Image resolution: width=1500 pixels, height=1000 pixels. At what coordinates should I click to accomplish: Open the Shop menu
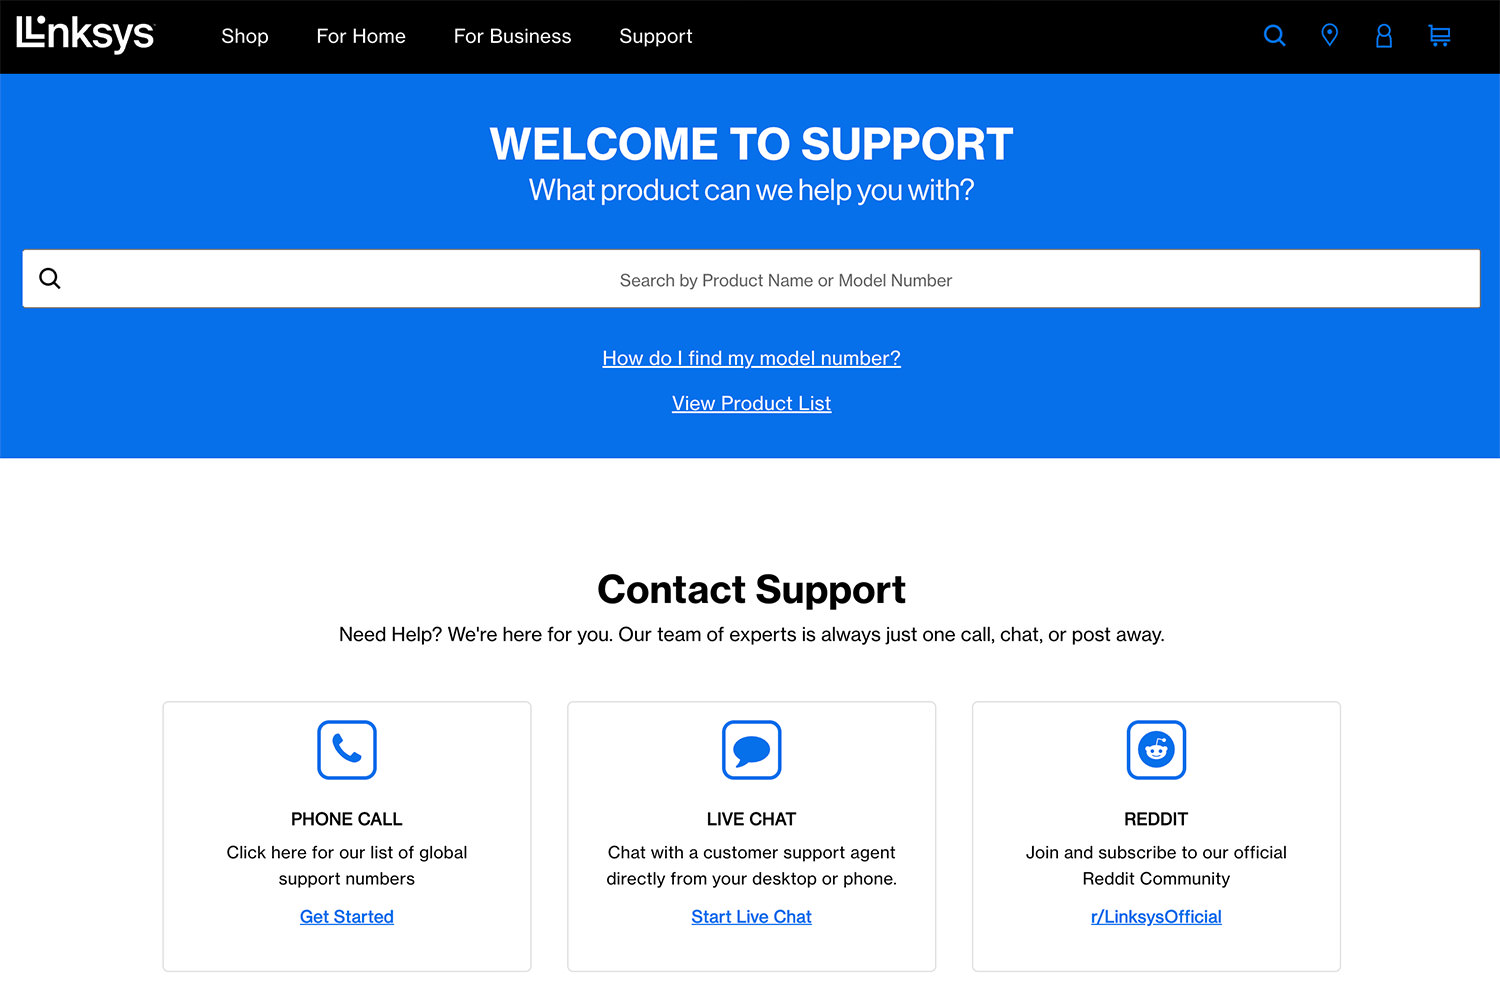pyautogui.click(x=245, y=36)
